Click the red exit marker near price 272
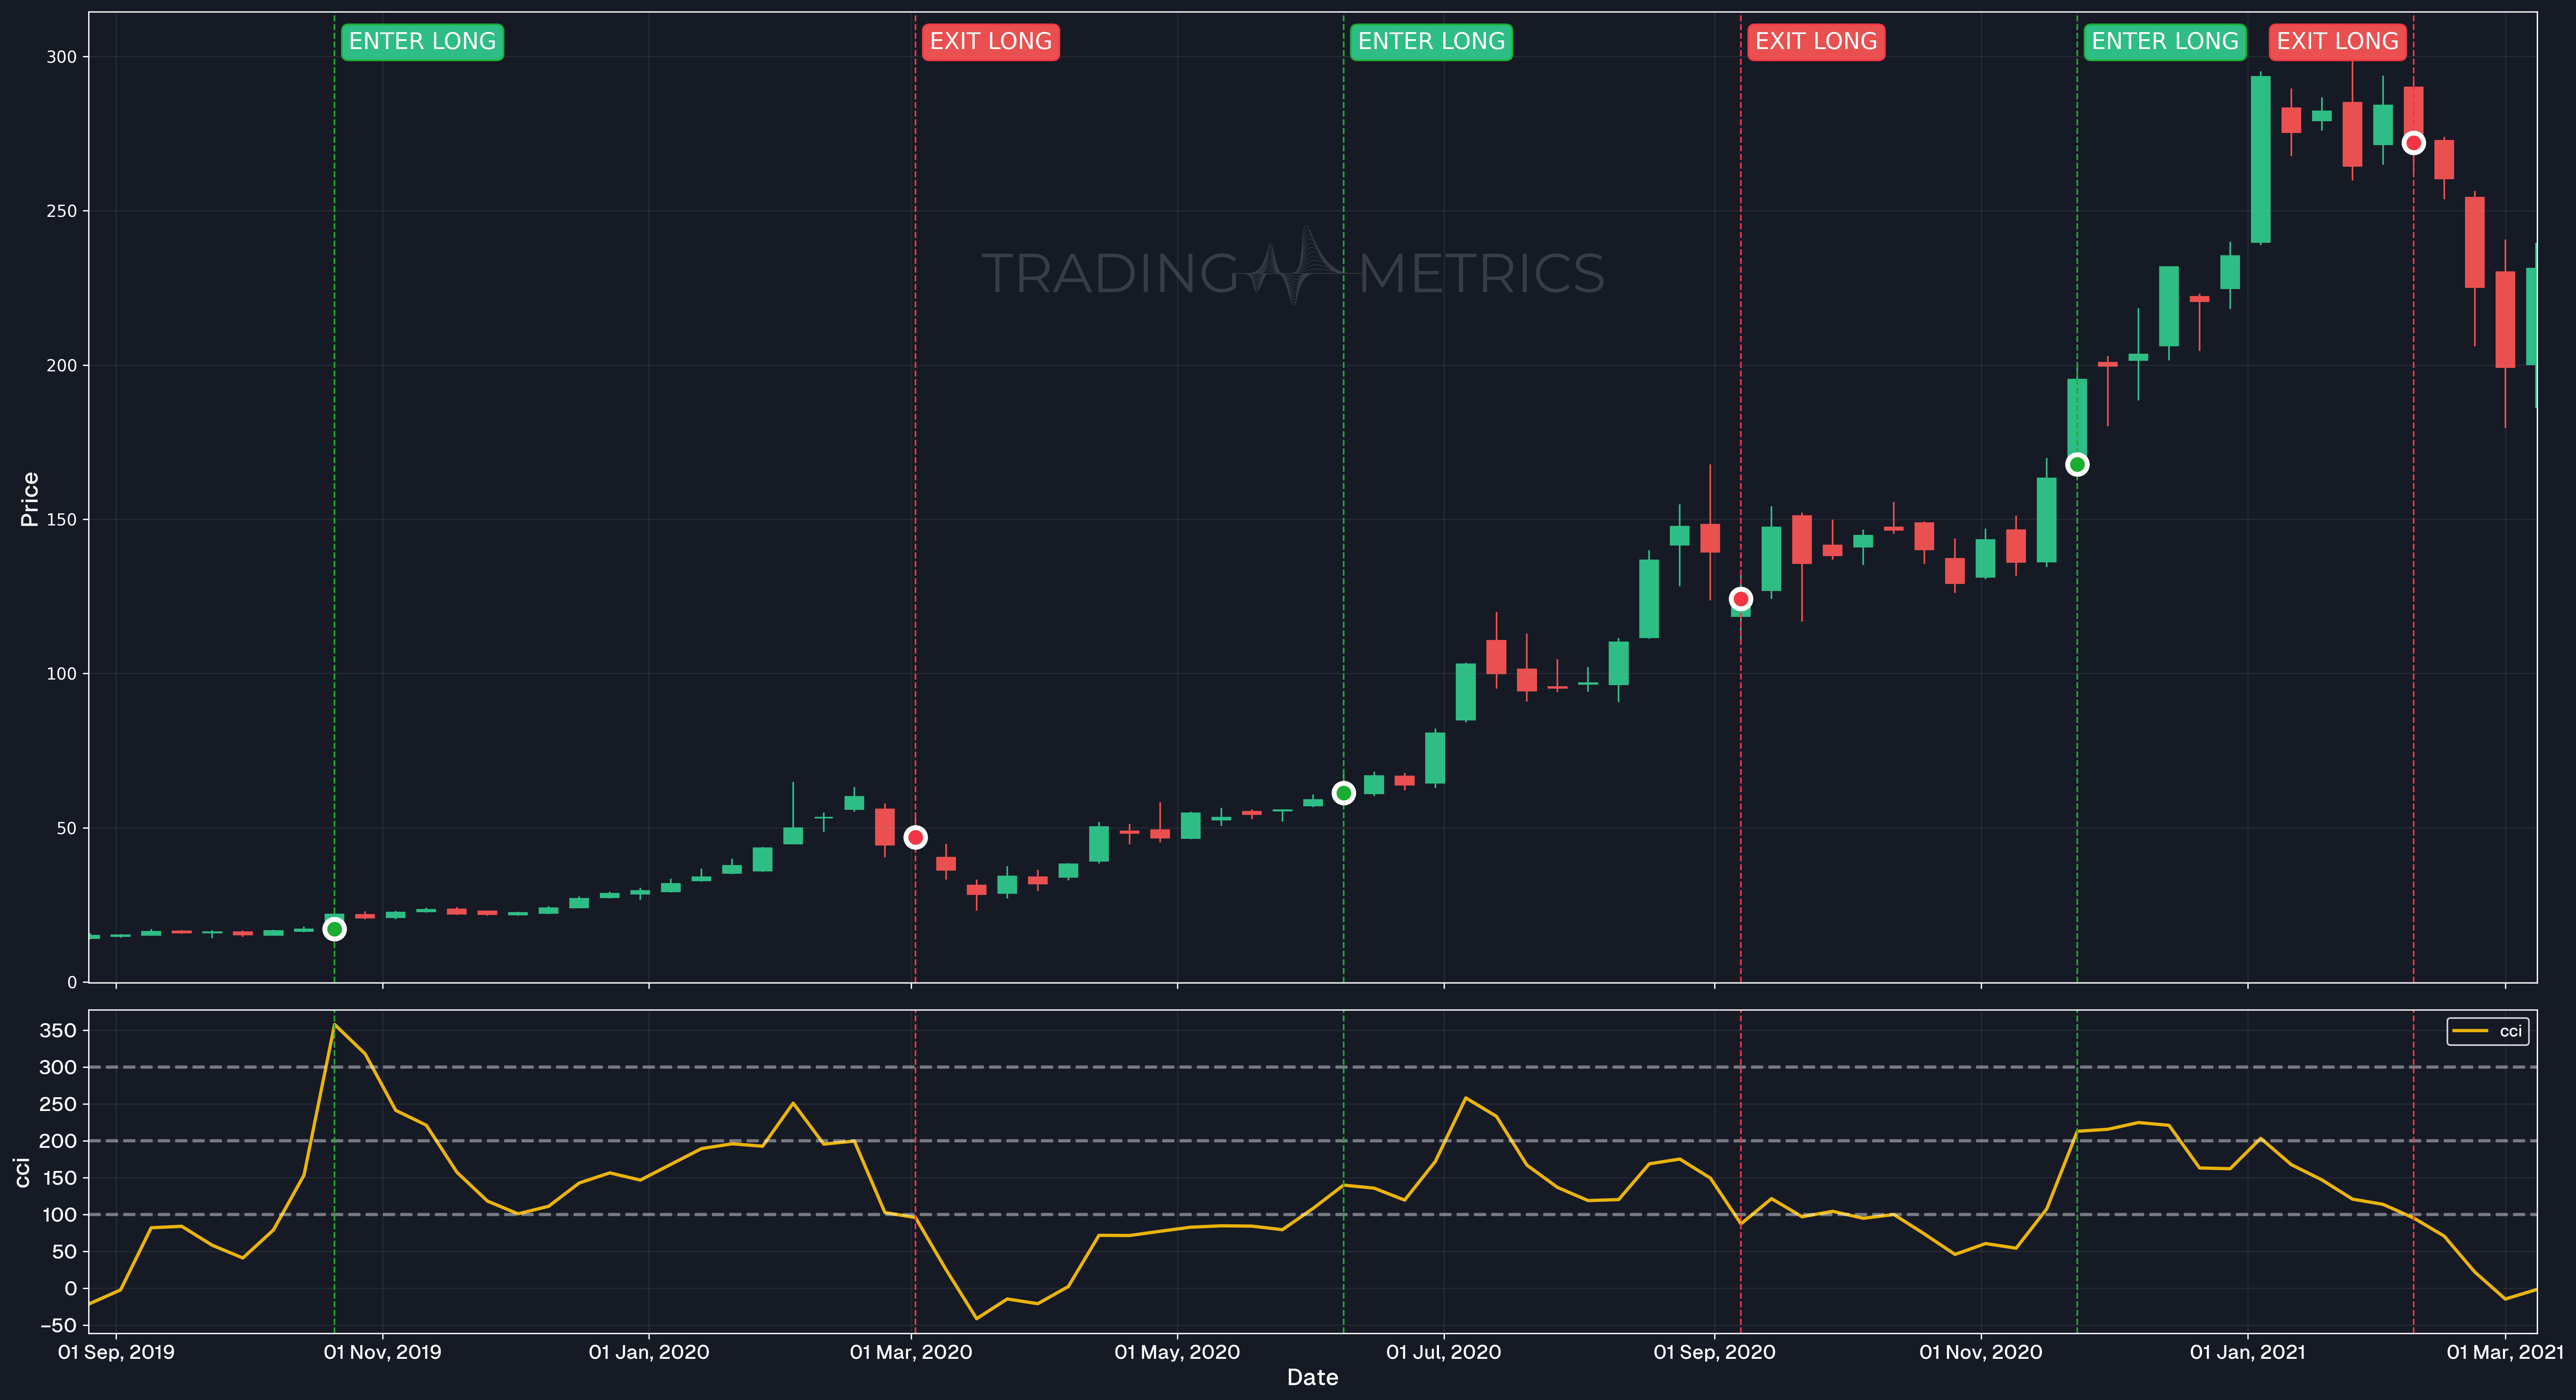The height and width of the screenshot is (1400, 2576). click(2413, 143)
